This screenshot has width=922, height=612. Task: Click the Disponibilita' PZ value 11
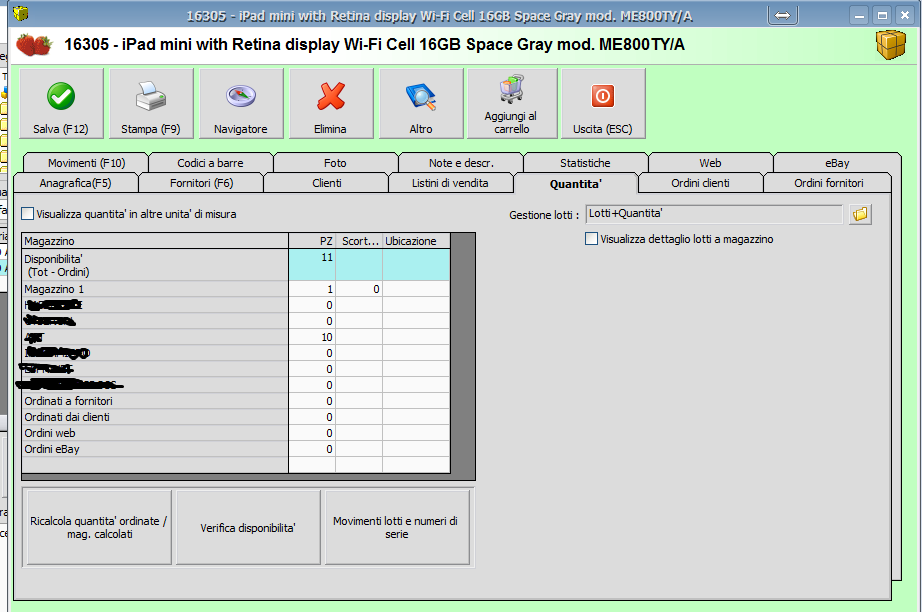(312, 265)
